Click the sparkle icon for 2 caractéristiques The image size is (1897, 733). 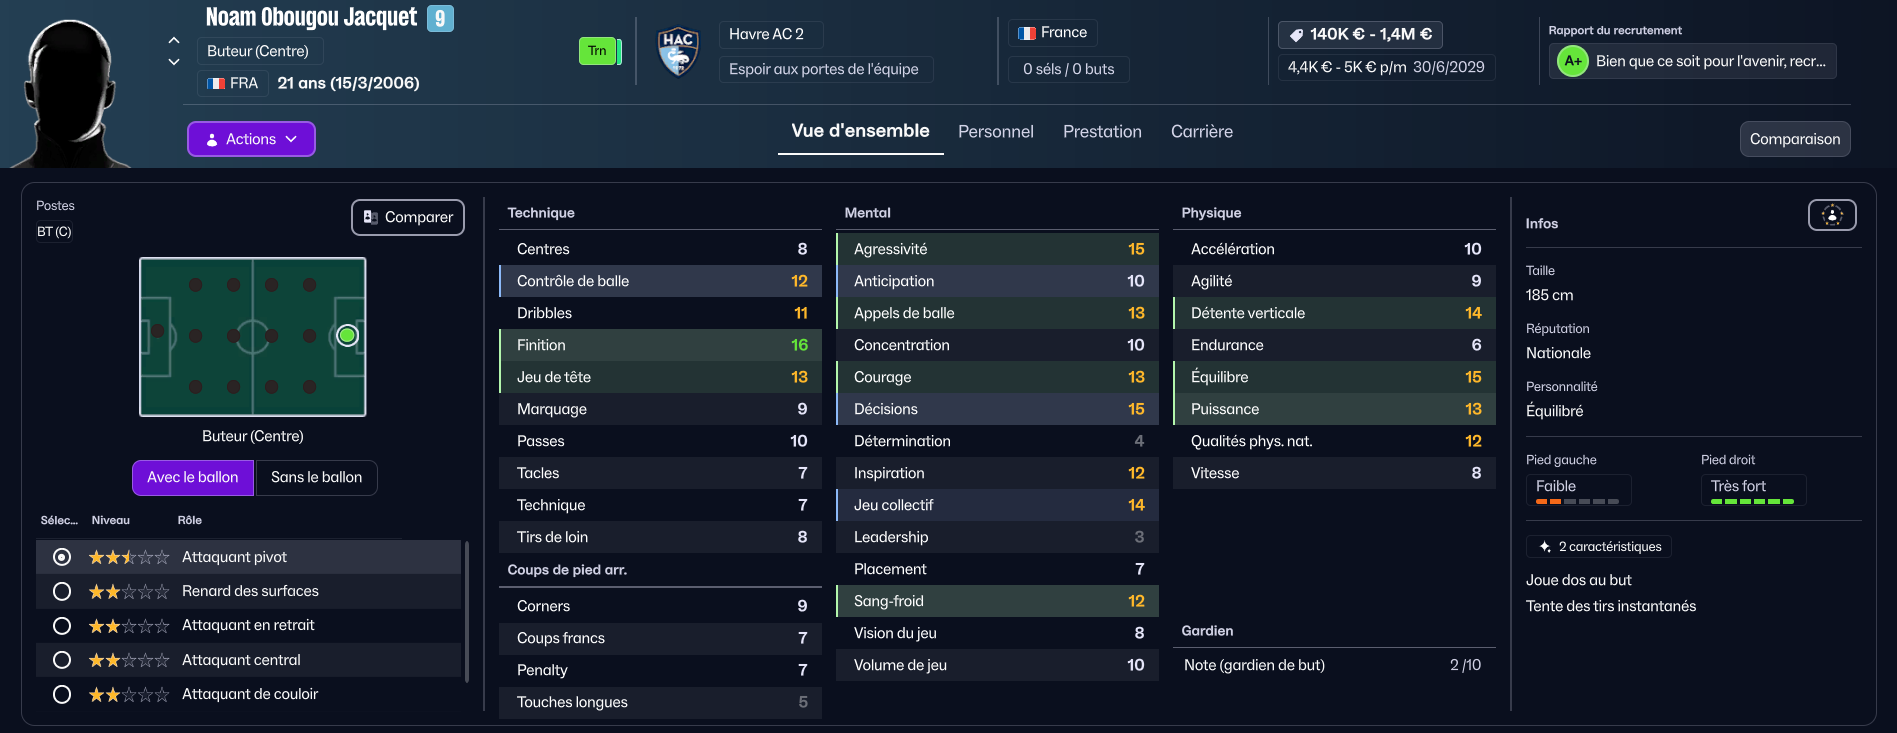click(x=1545, y=547)
